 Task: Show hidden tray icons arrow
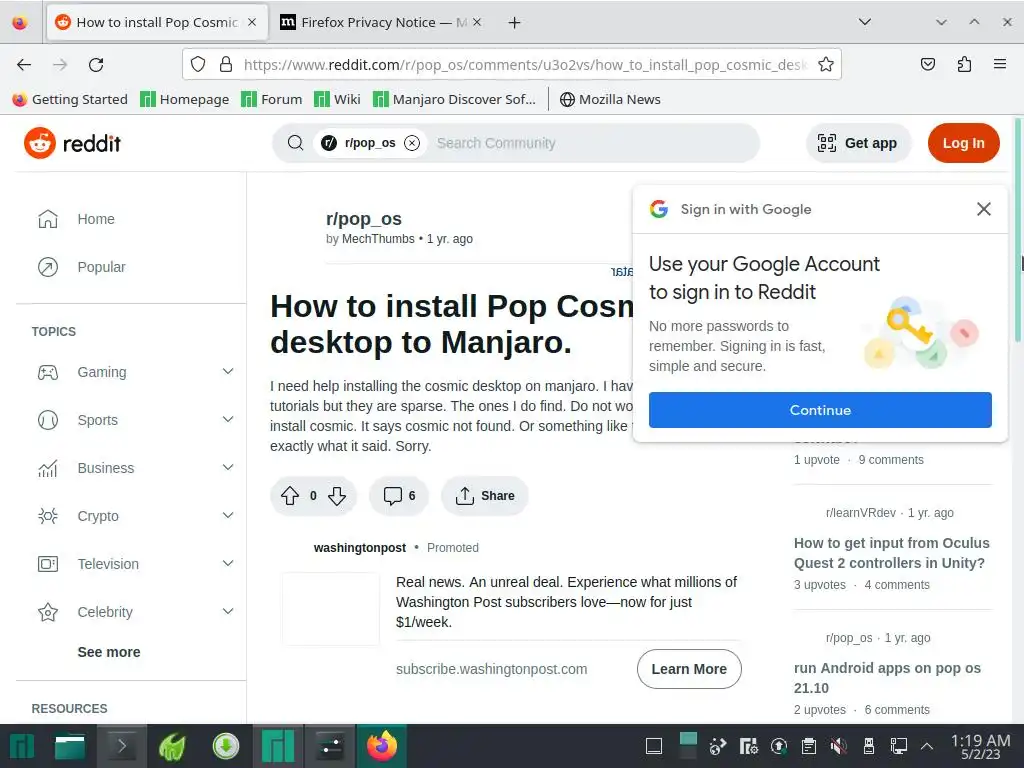(x=927, y=746)
